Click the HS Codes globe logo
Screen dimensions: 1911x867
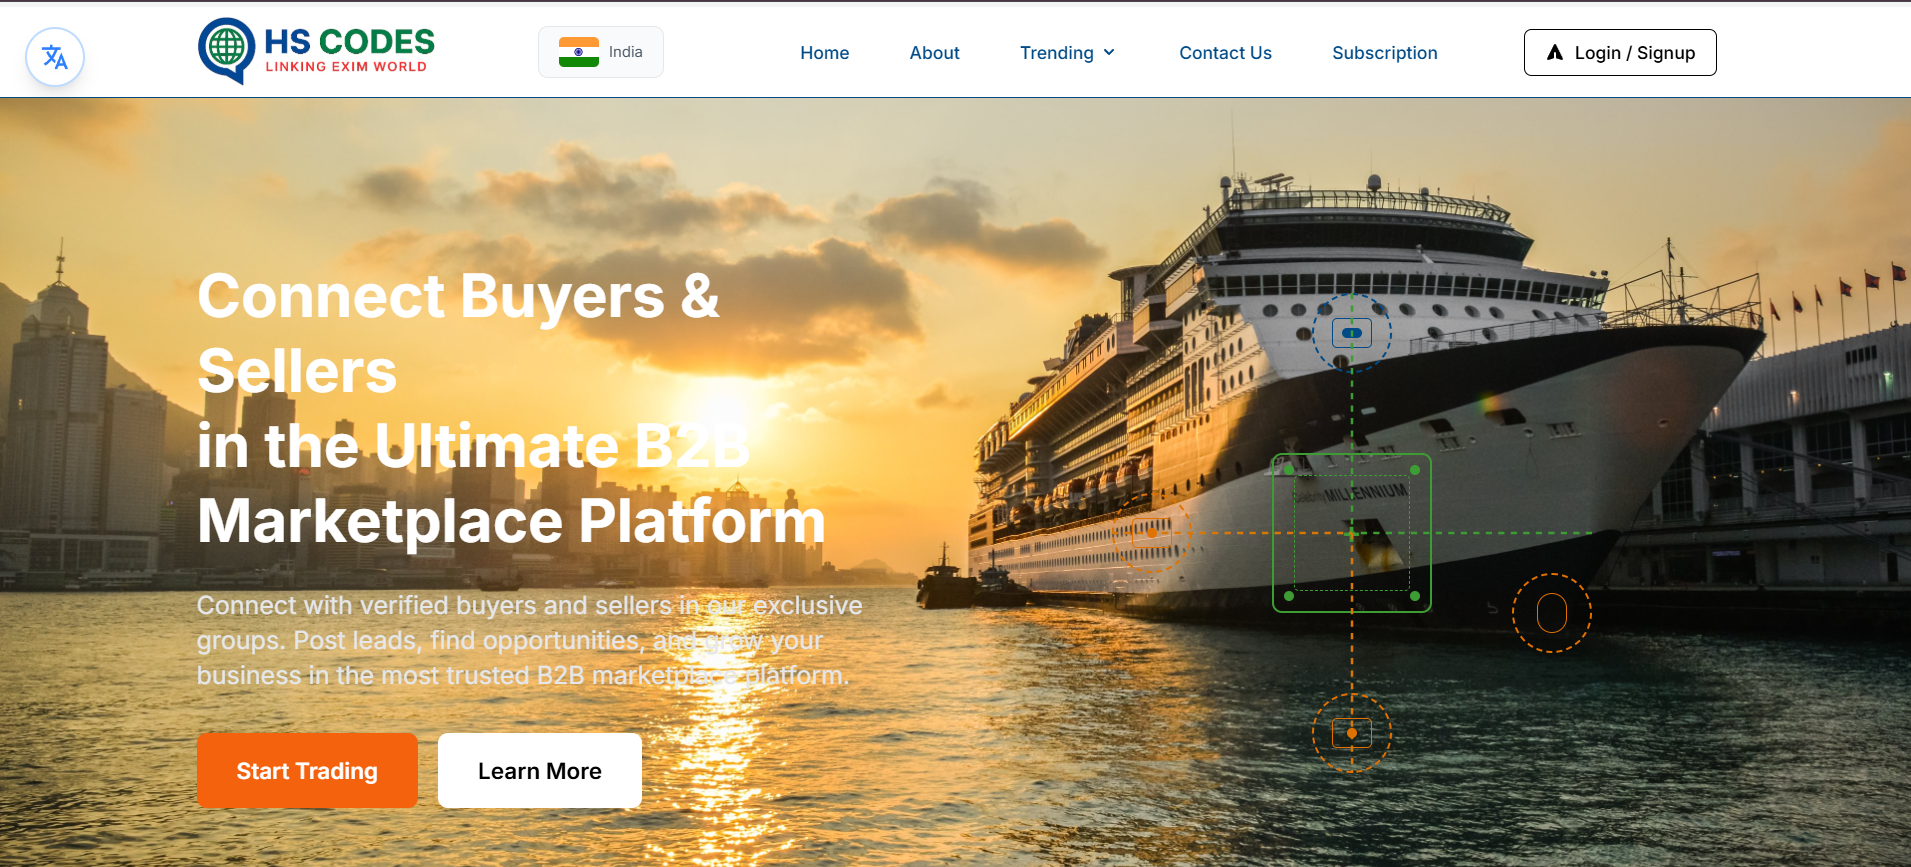click(x=226, y=50)
